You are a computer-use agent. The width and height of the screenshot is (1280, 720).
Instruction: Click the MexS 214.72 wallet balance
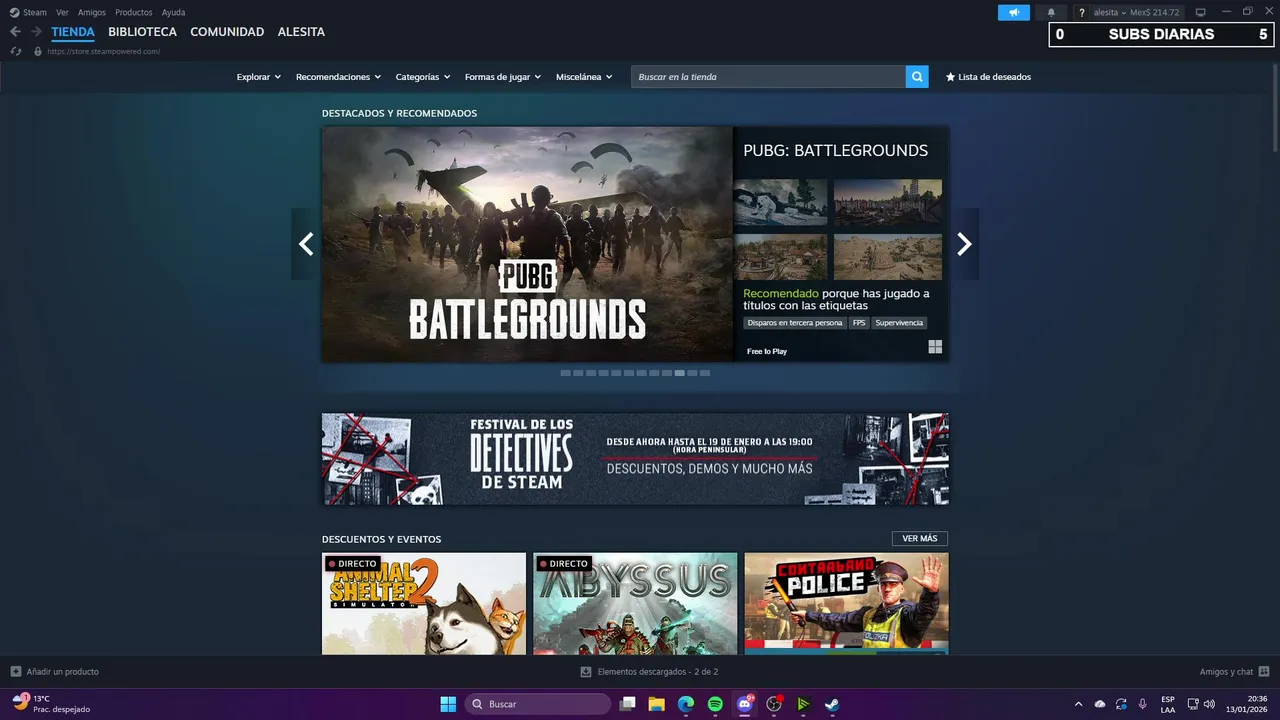(1155, 12)
